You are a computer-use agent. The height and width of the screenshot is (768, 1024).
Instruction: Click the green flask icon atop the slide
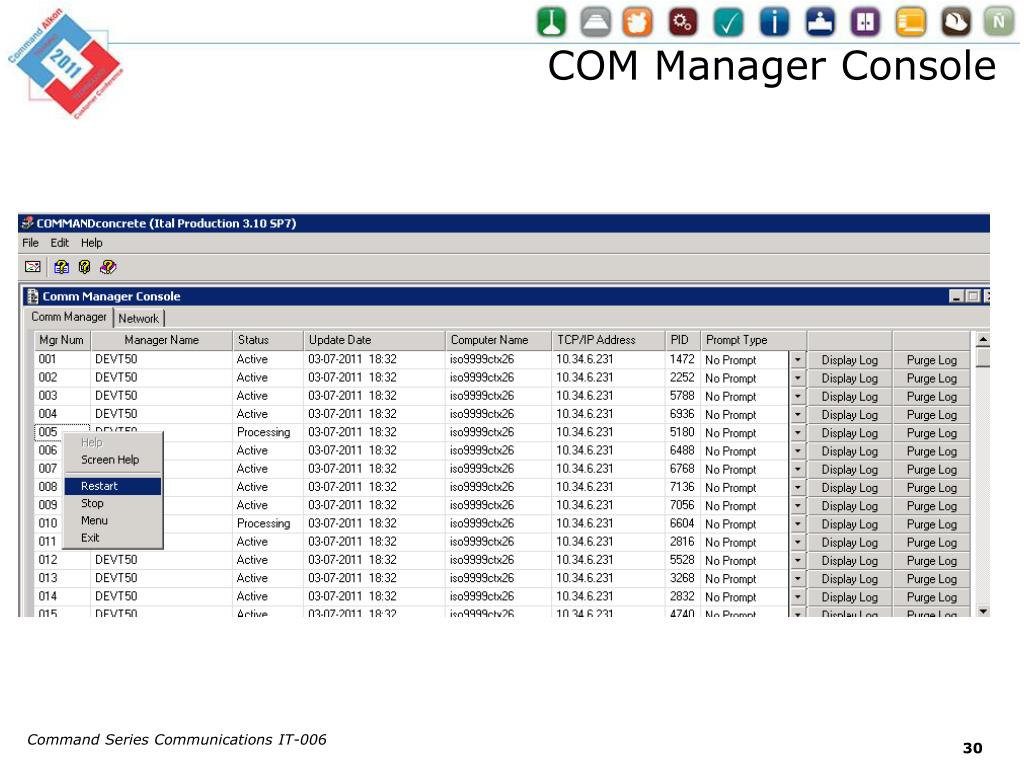[551, 22]
